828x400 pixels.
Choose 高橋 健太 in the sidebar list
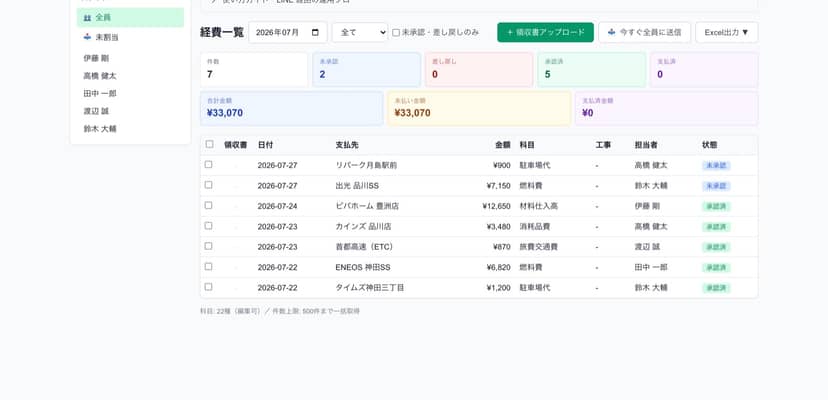tap(100, 76)
